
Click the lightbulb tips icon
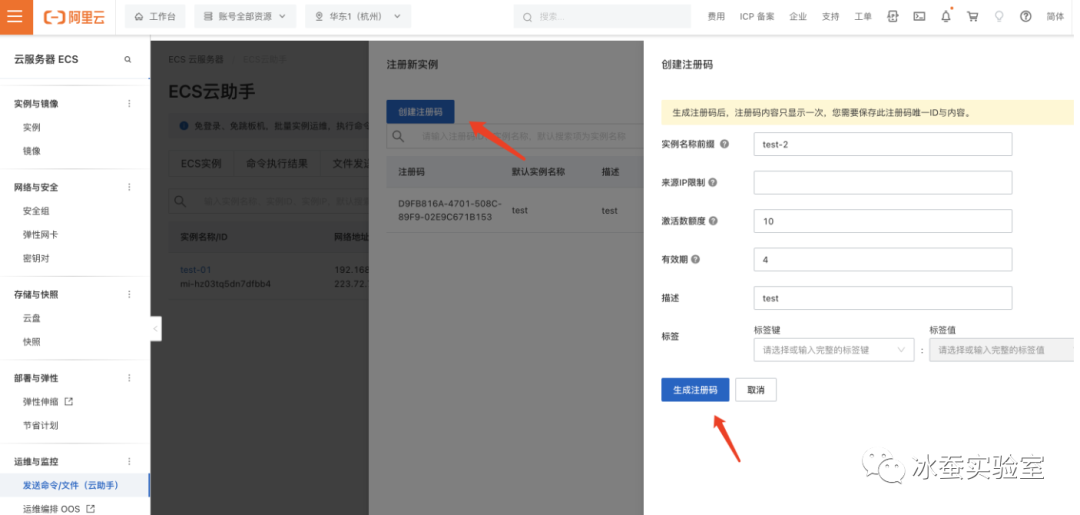coord(999,17)
